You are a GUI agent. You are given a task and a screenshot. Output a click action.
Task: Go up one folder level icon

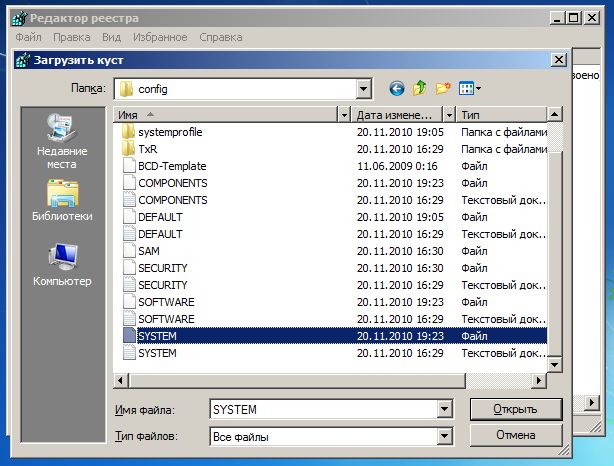click(420, 89)
